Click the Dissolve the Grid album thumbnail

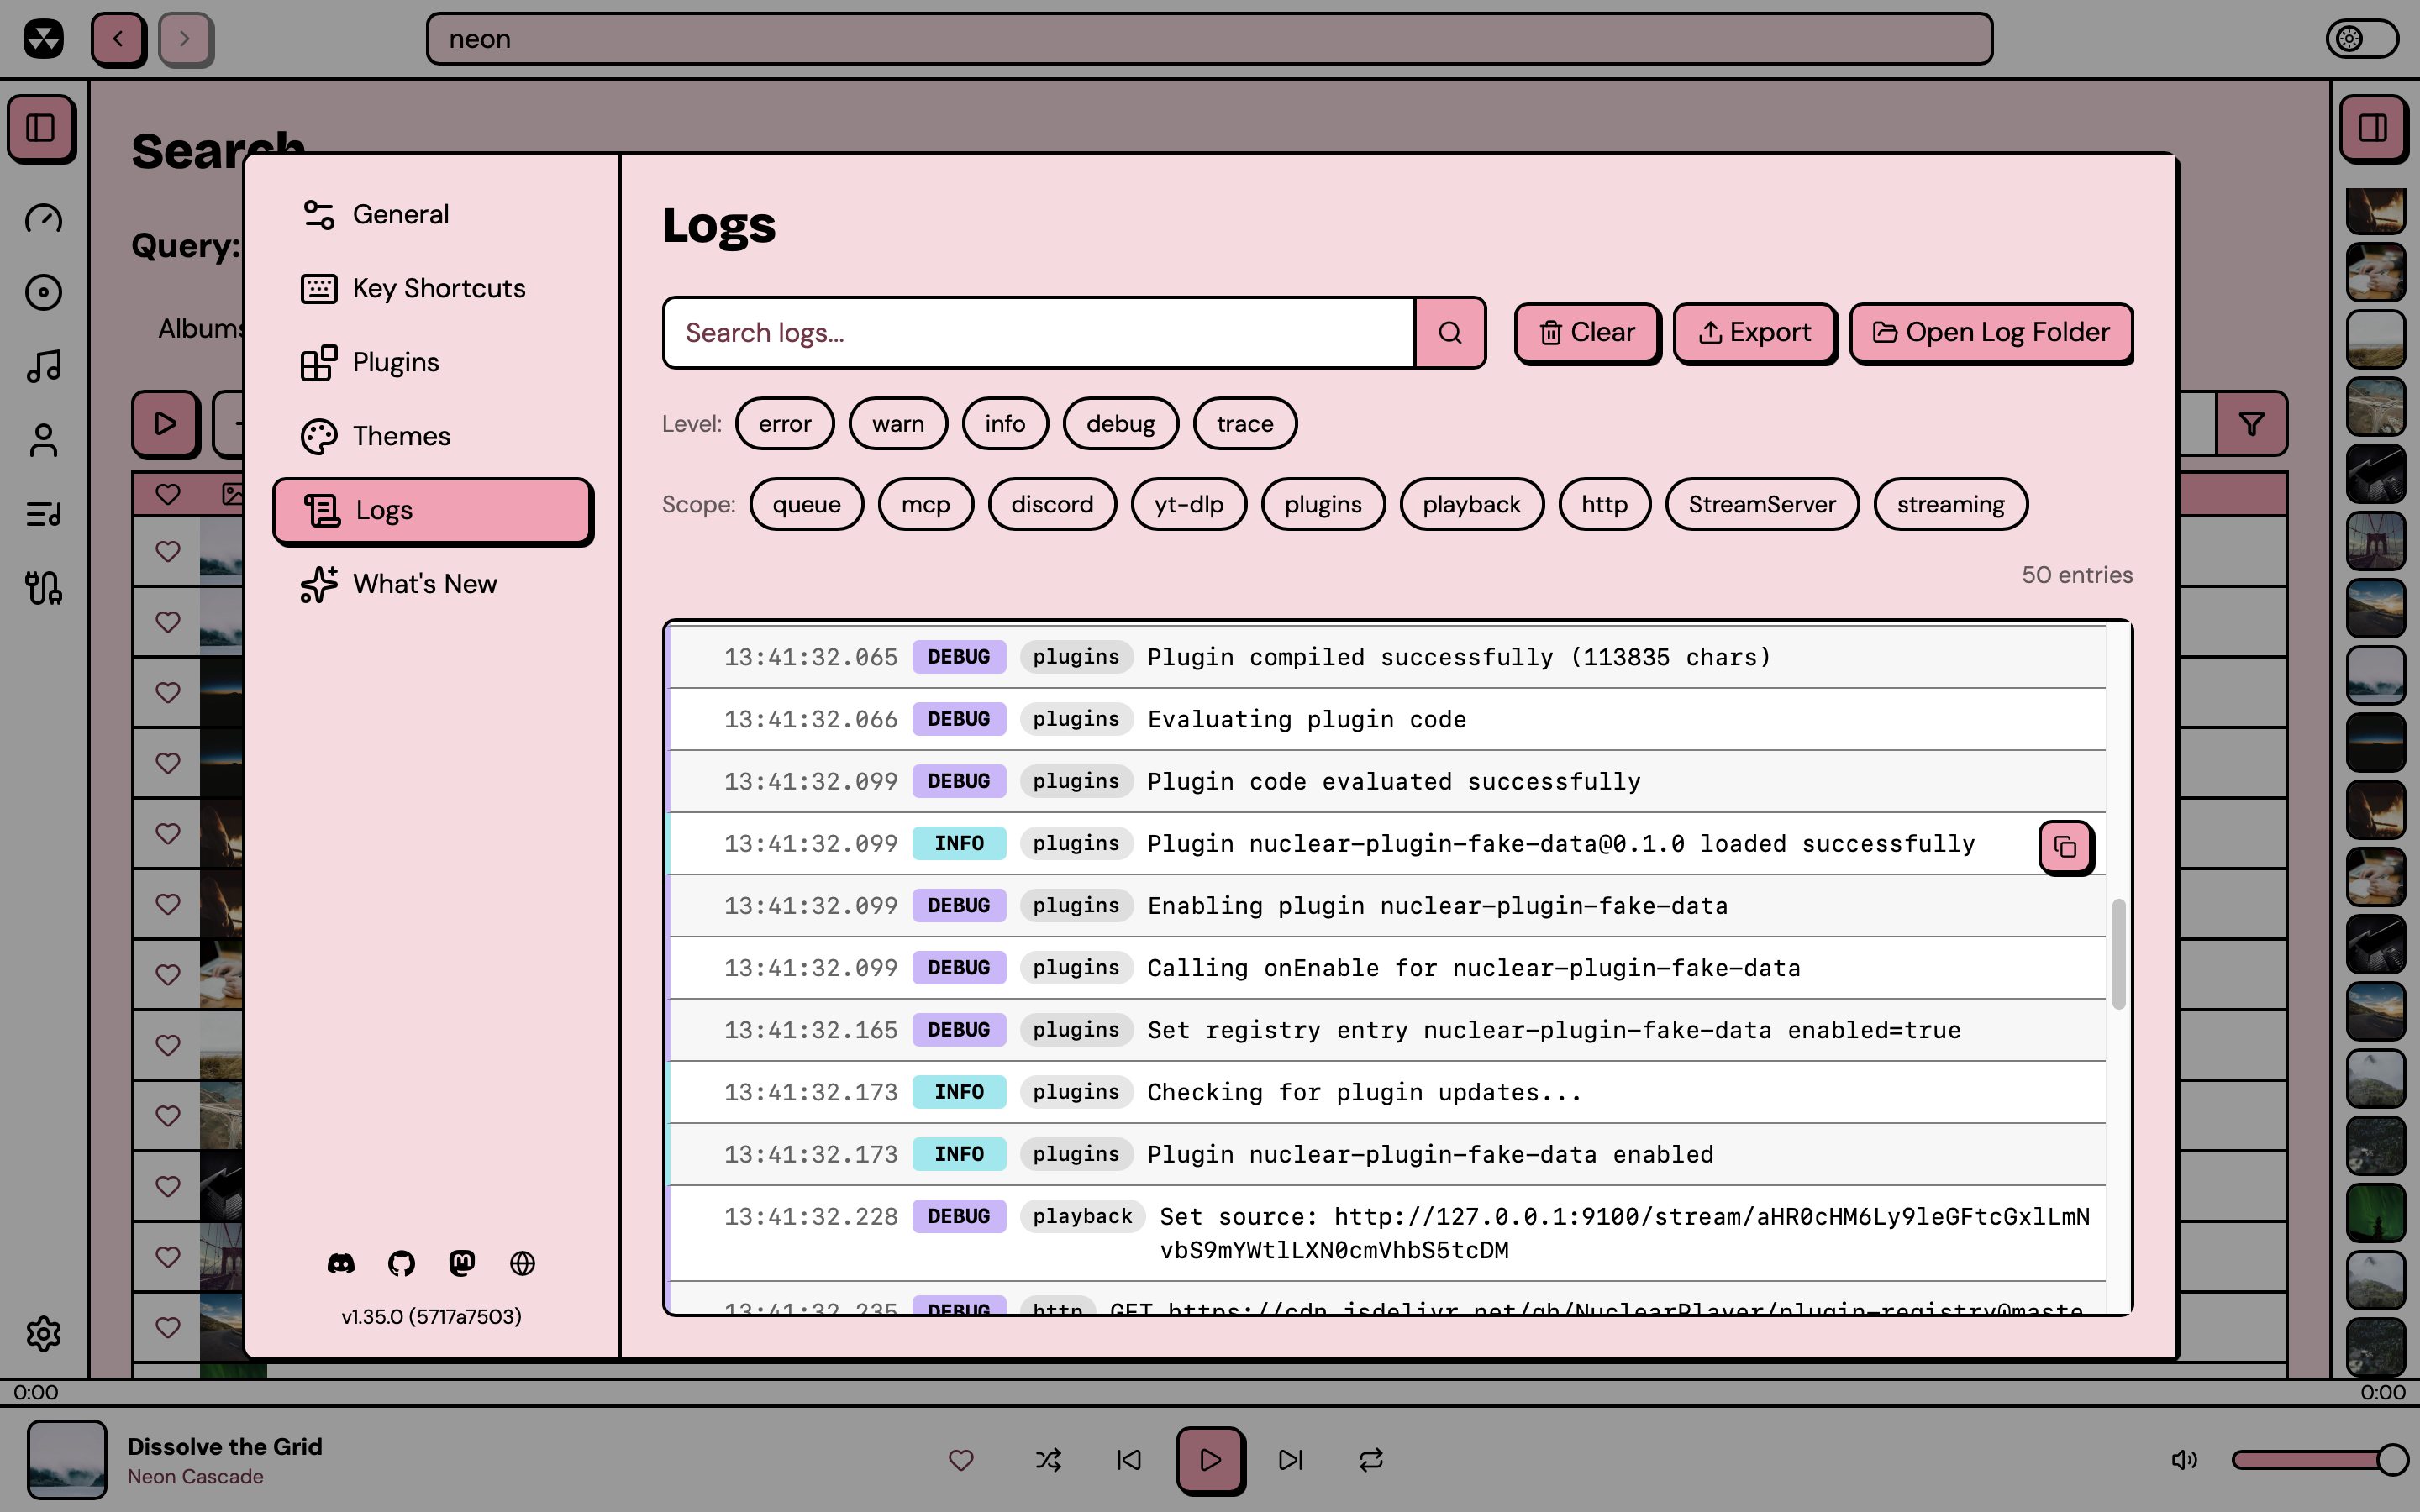(67, 1459)
